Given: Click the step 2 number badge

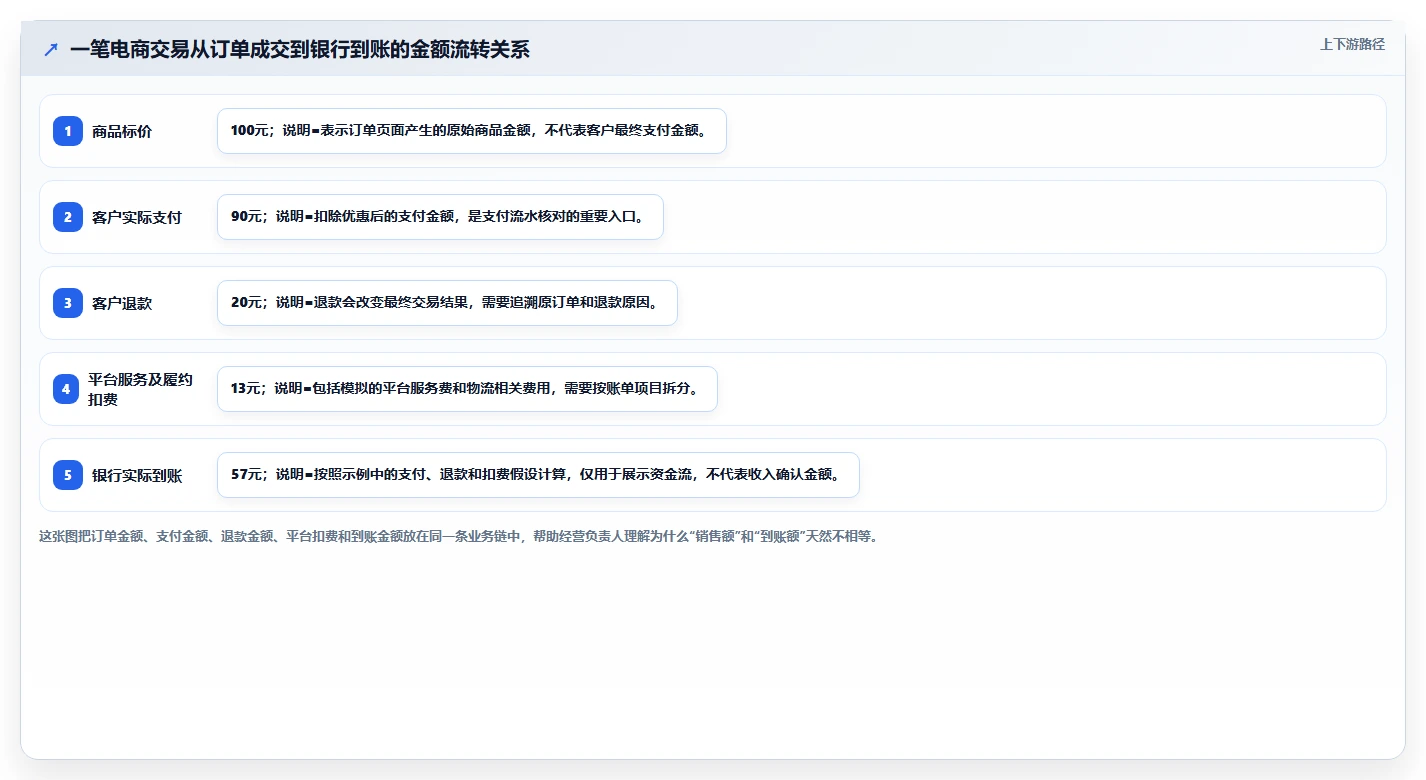Looking at the screenshot, I should (68, 217).
